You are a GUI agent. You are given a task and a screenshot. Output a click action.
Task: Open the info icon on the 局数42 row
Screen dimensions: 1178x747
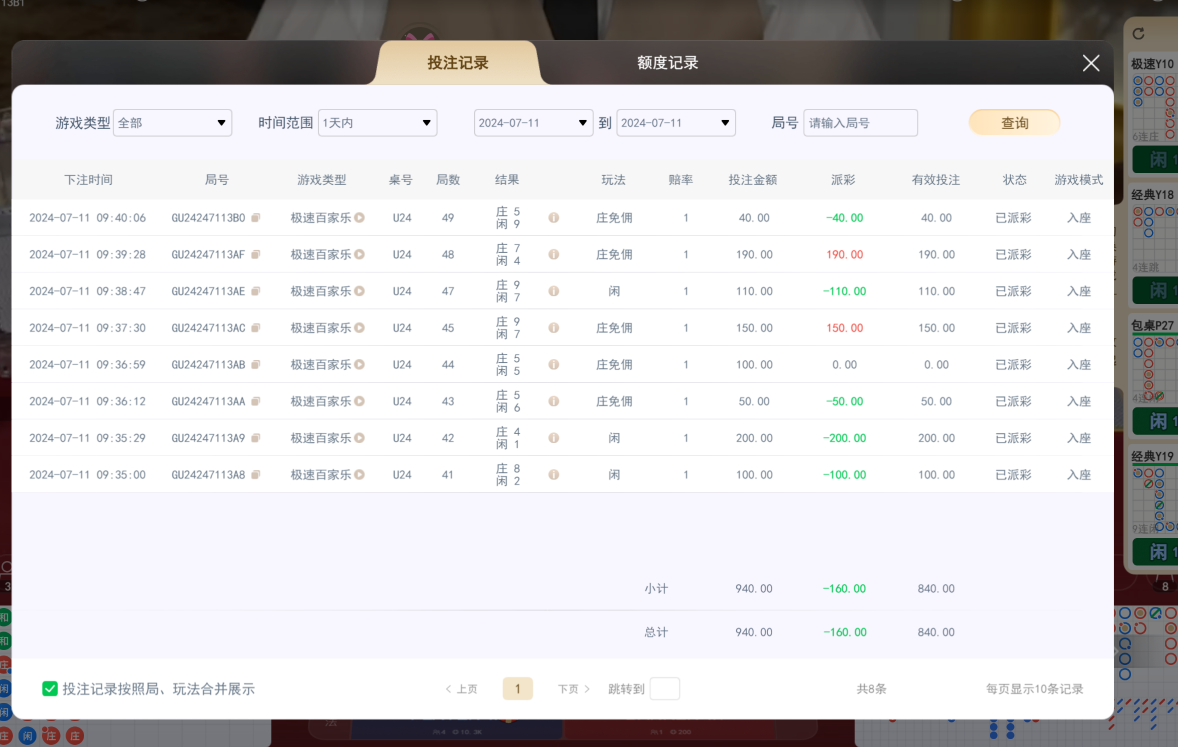[553, 437]
